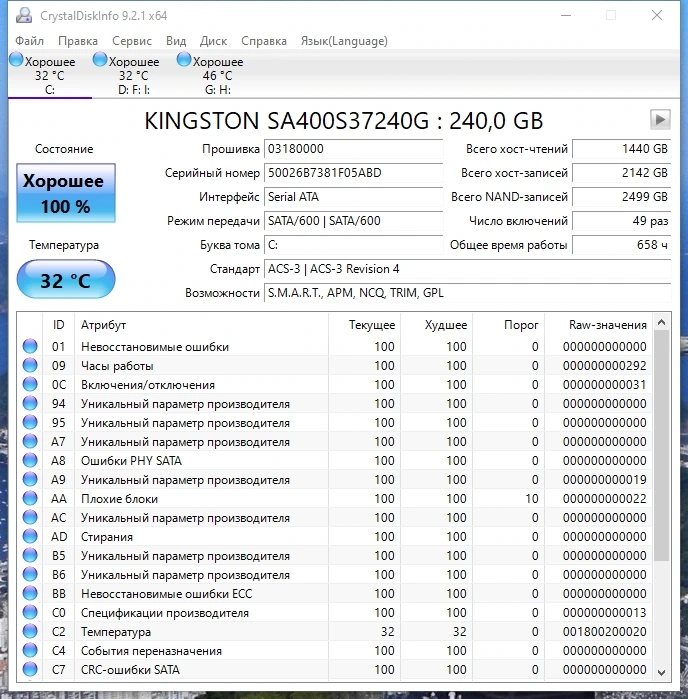Open the Язык(Language) menu

[x=344, y=41]
